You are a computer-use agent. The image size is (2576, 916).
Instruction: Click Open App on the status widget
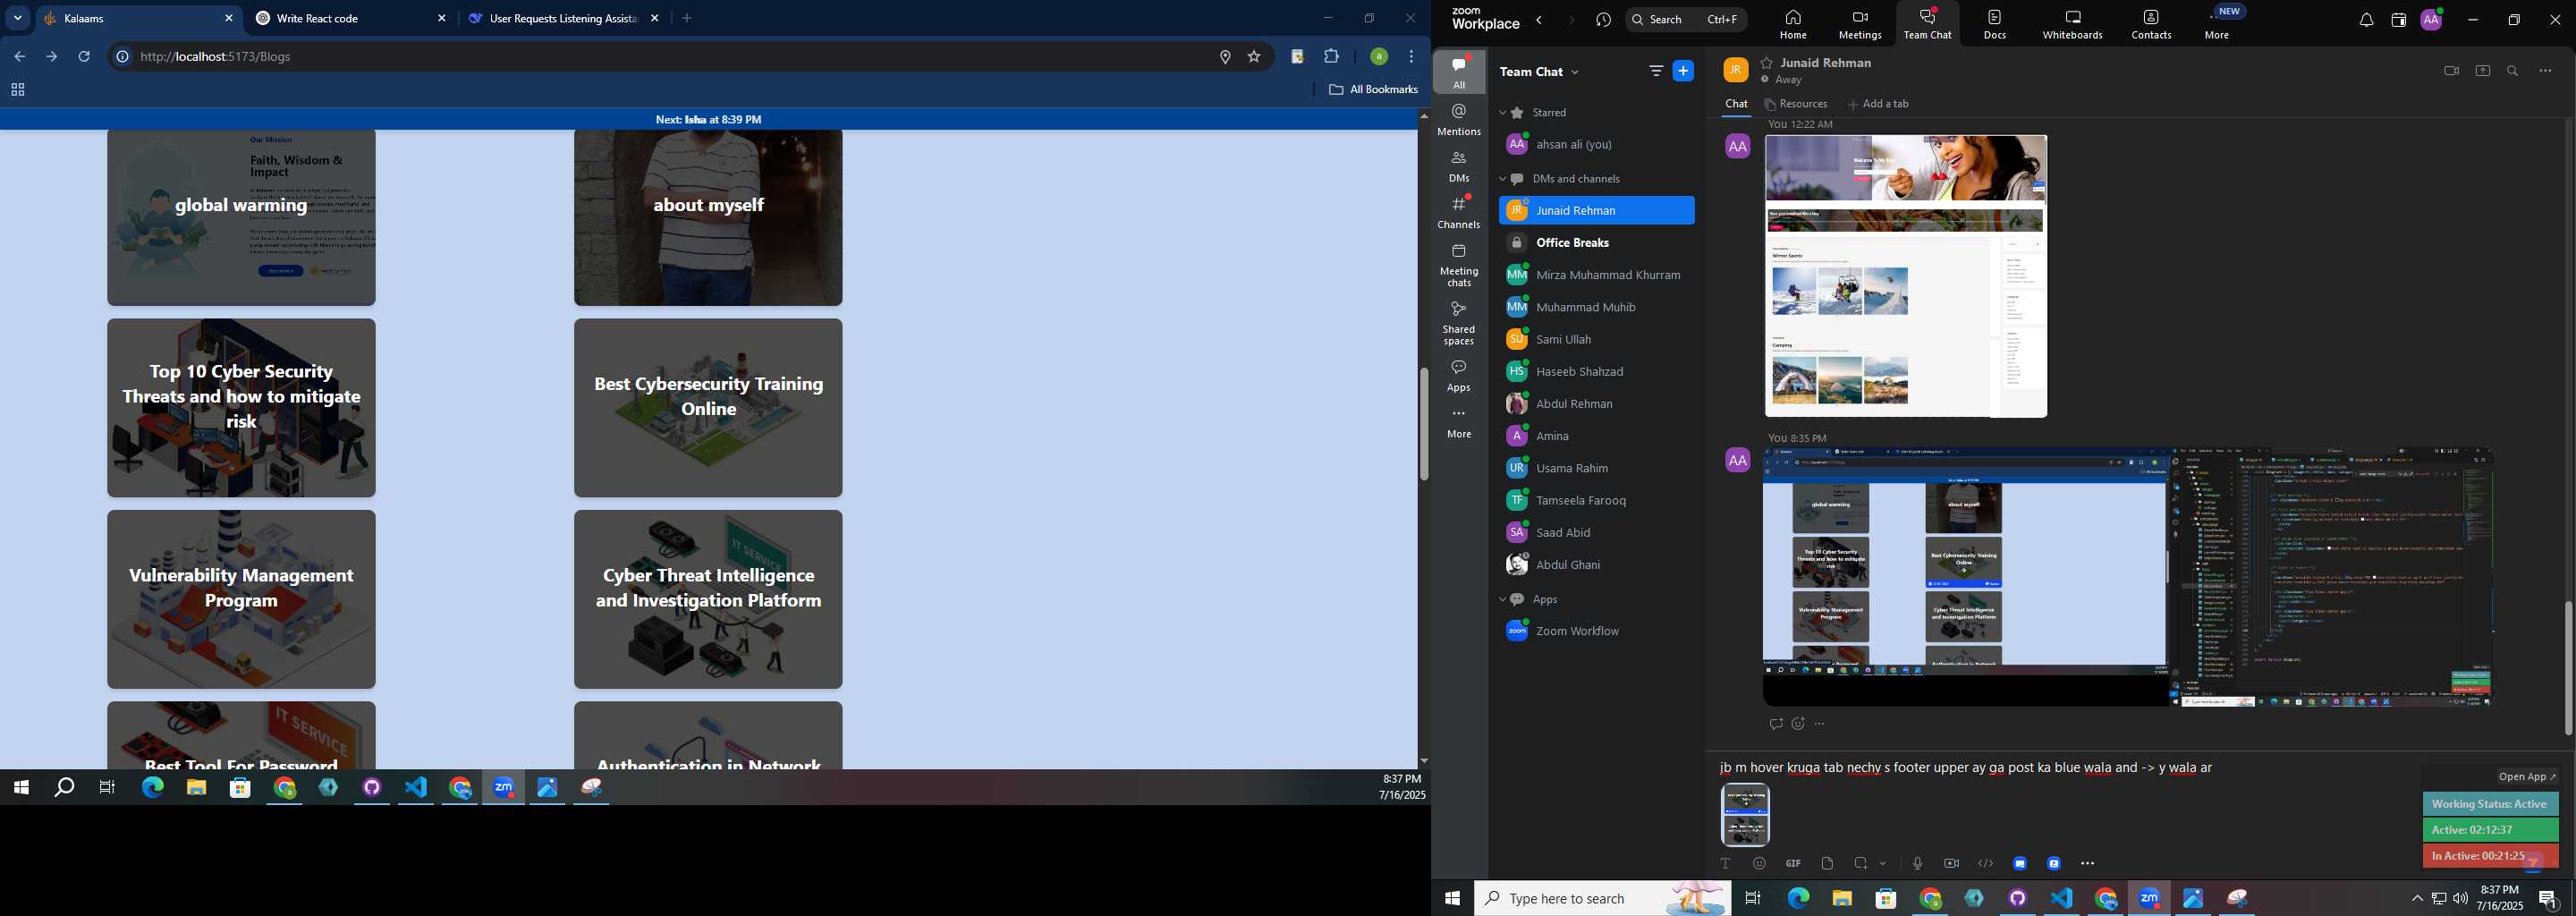click(x=2527, y=777)
